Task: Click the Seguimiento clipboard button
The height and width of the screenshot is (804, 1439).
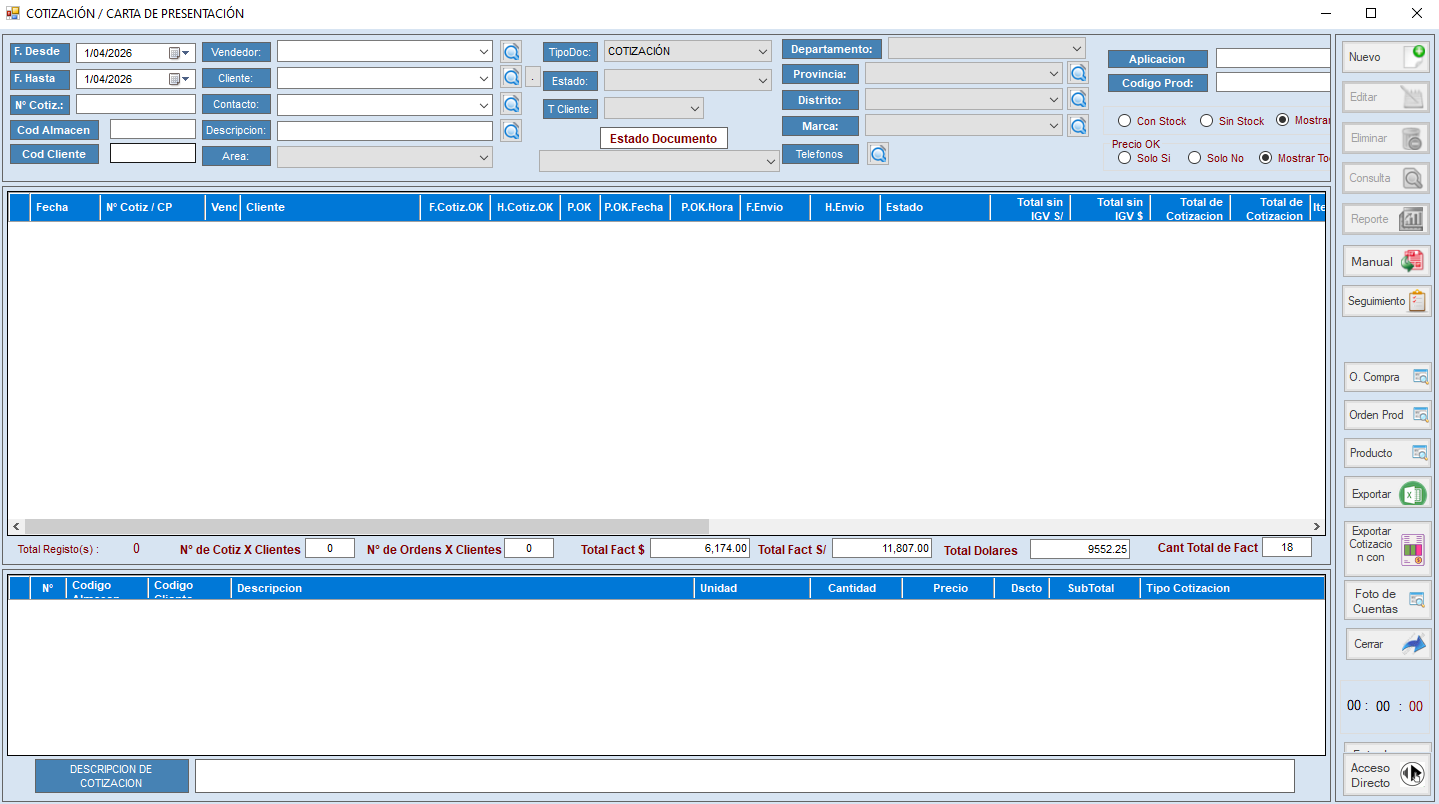Action: (1386, 301)
